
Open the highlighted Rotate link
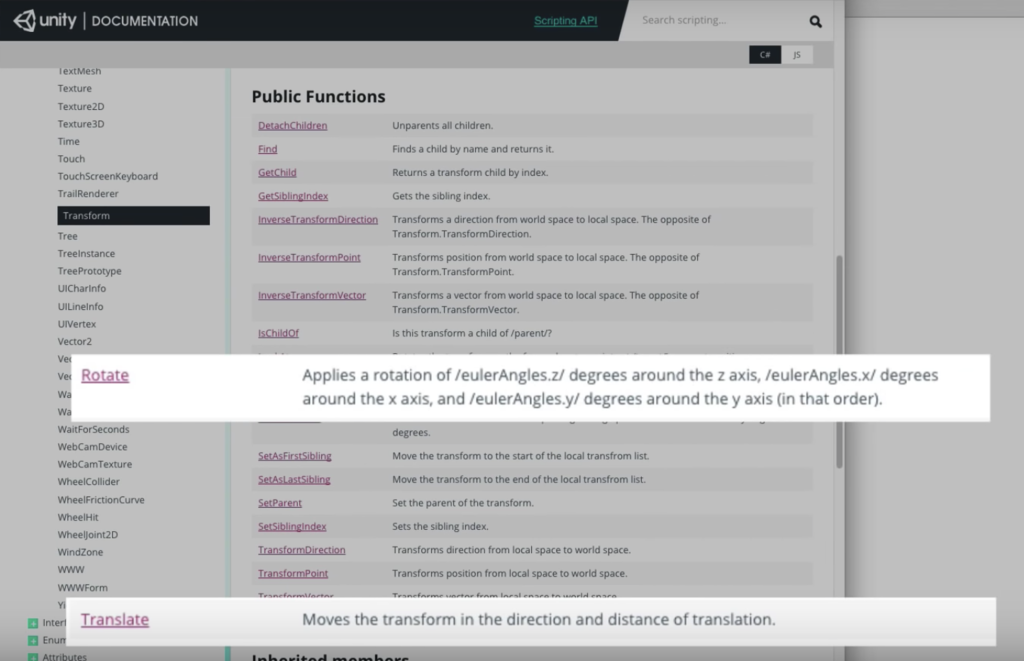(105, 375)
